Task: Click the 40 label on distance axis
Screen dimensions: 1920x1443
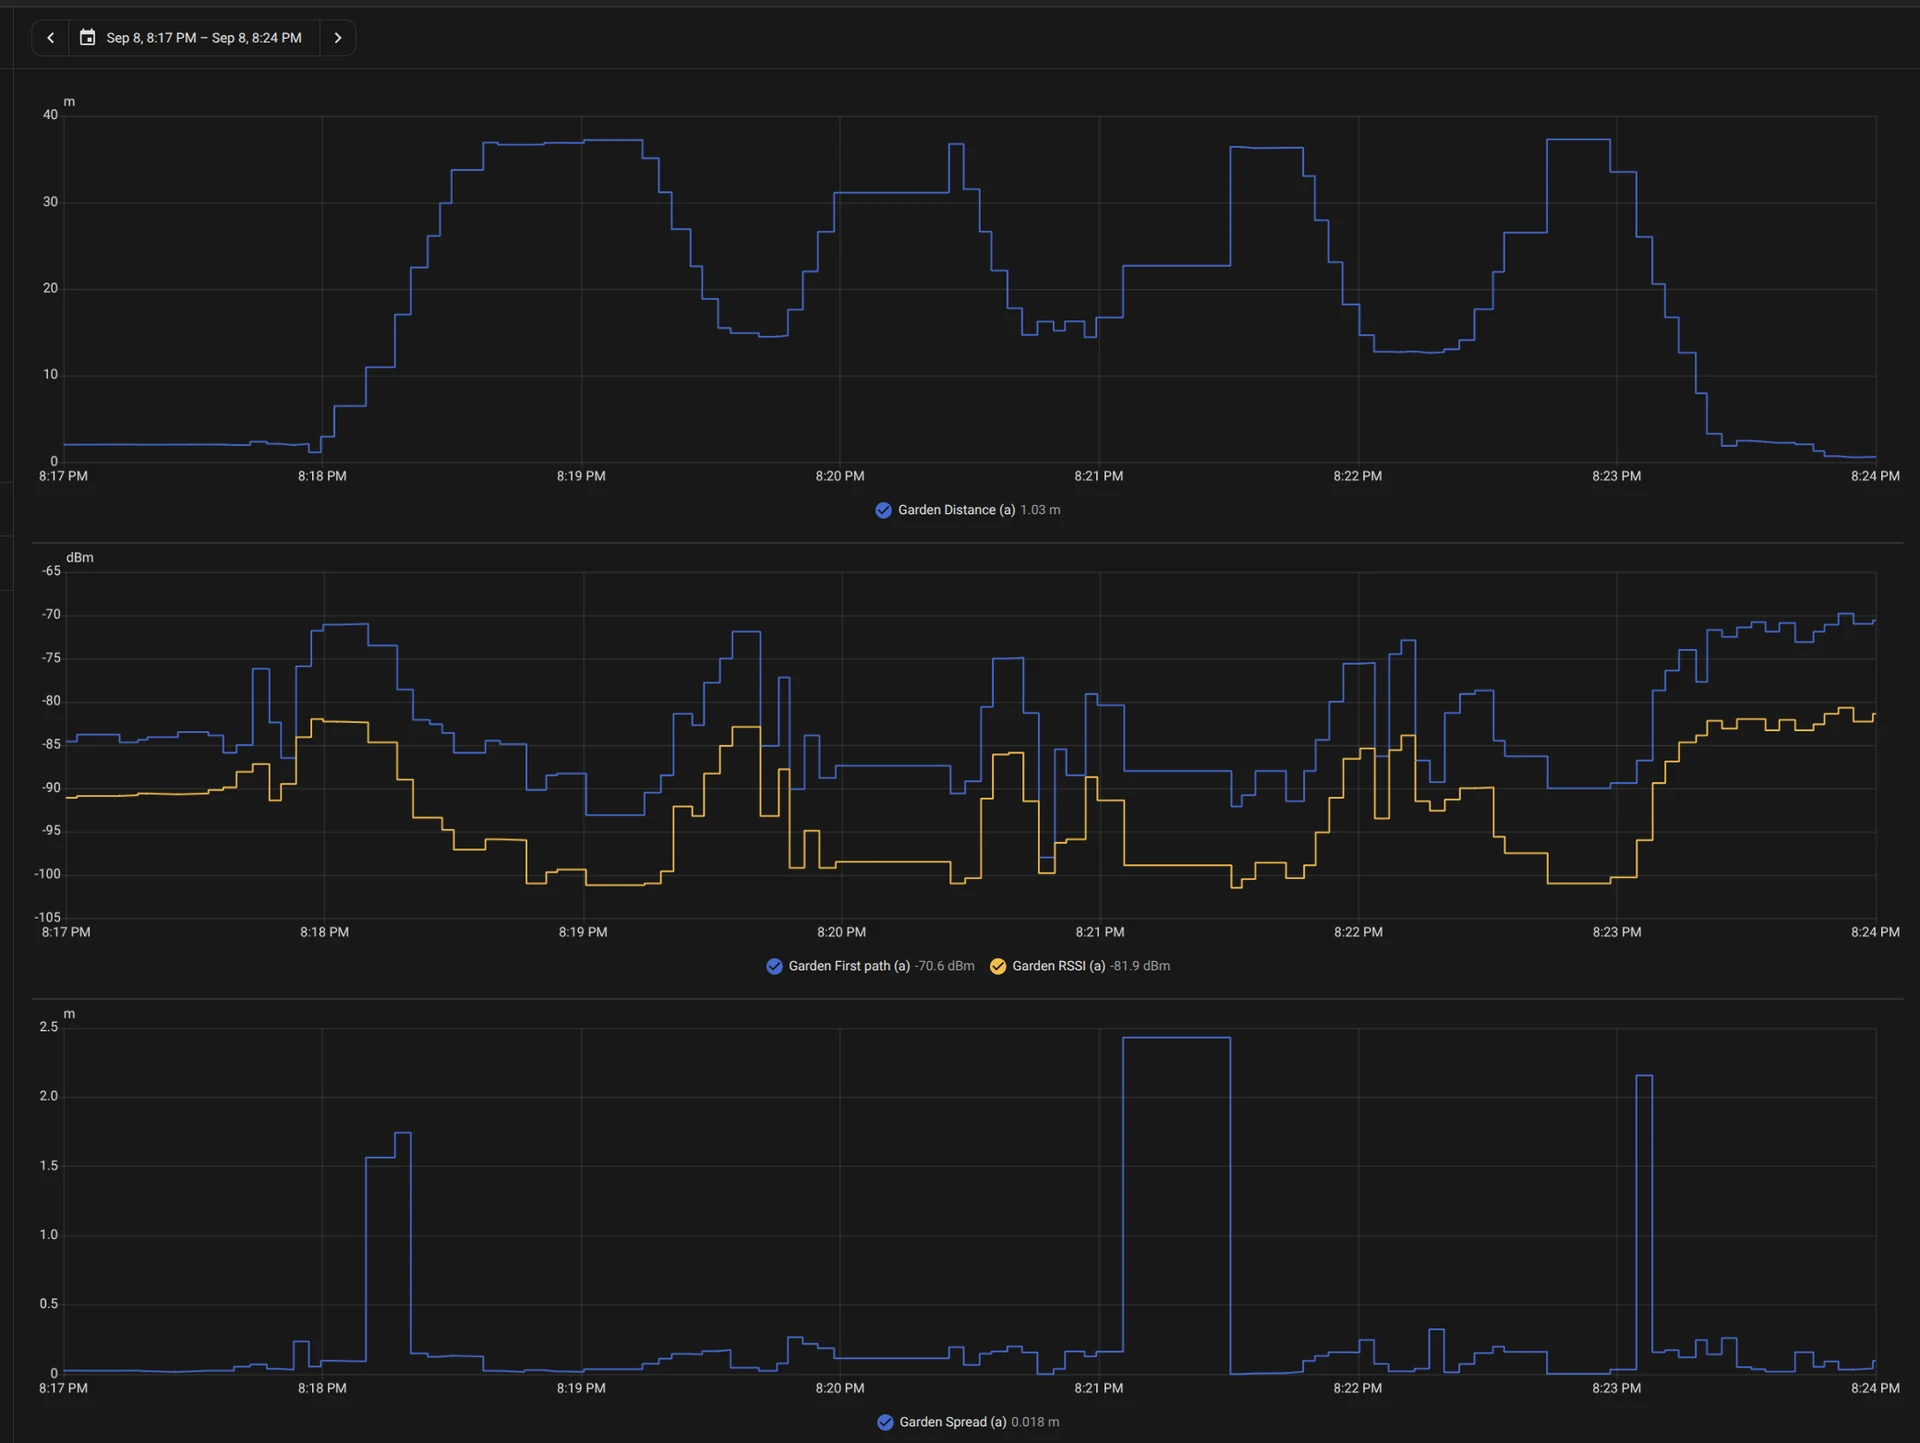Action: tap(50, 115)
